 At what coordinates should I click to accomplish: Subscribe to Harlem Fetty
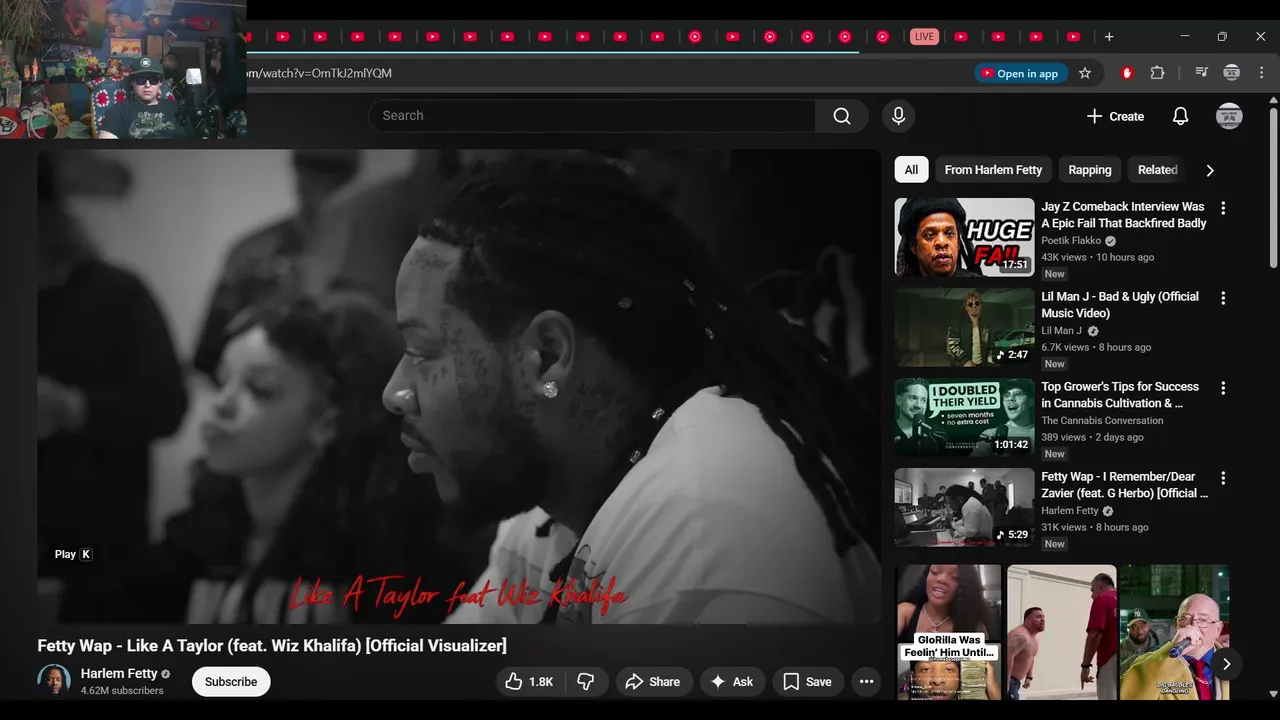pos(231,682)
